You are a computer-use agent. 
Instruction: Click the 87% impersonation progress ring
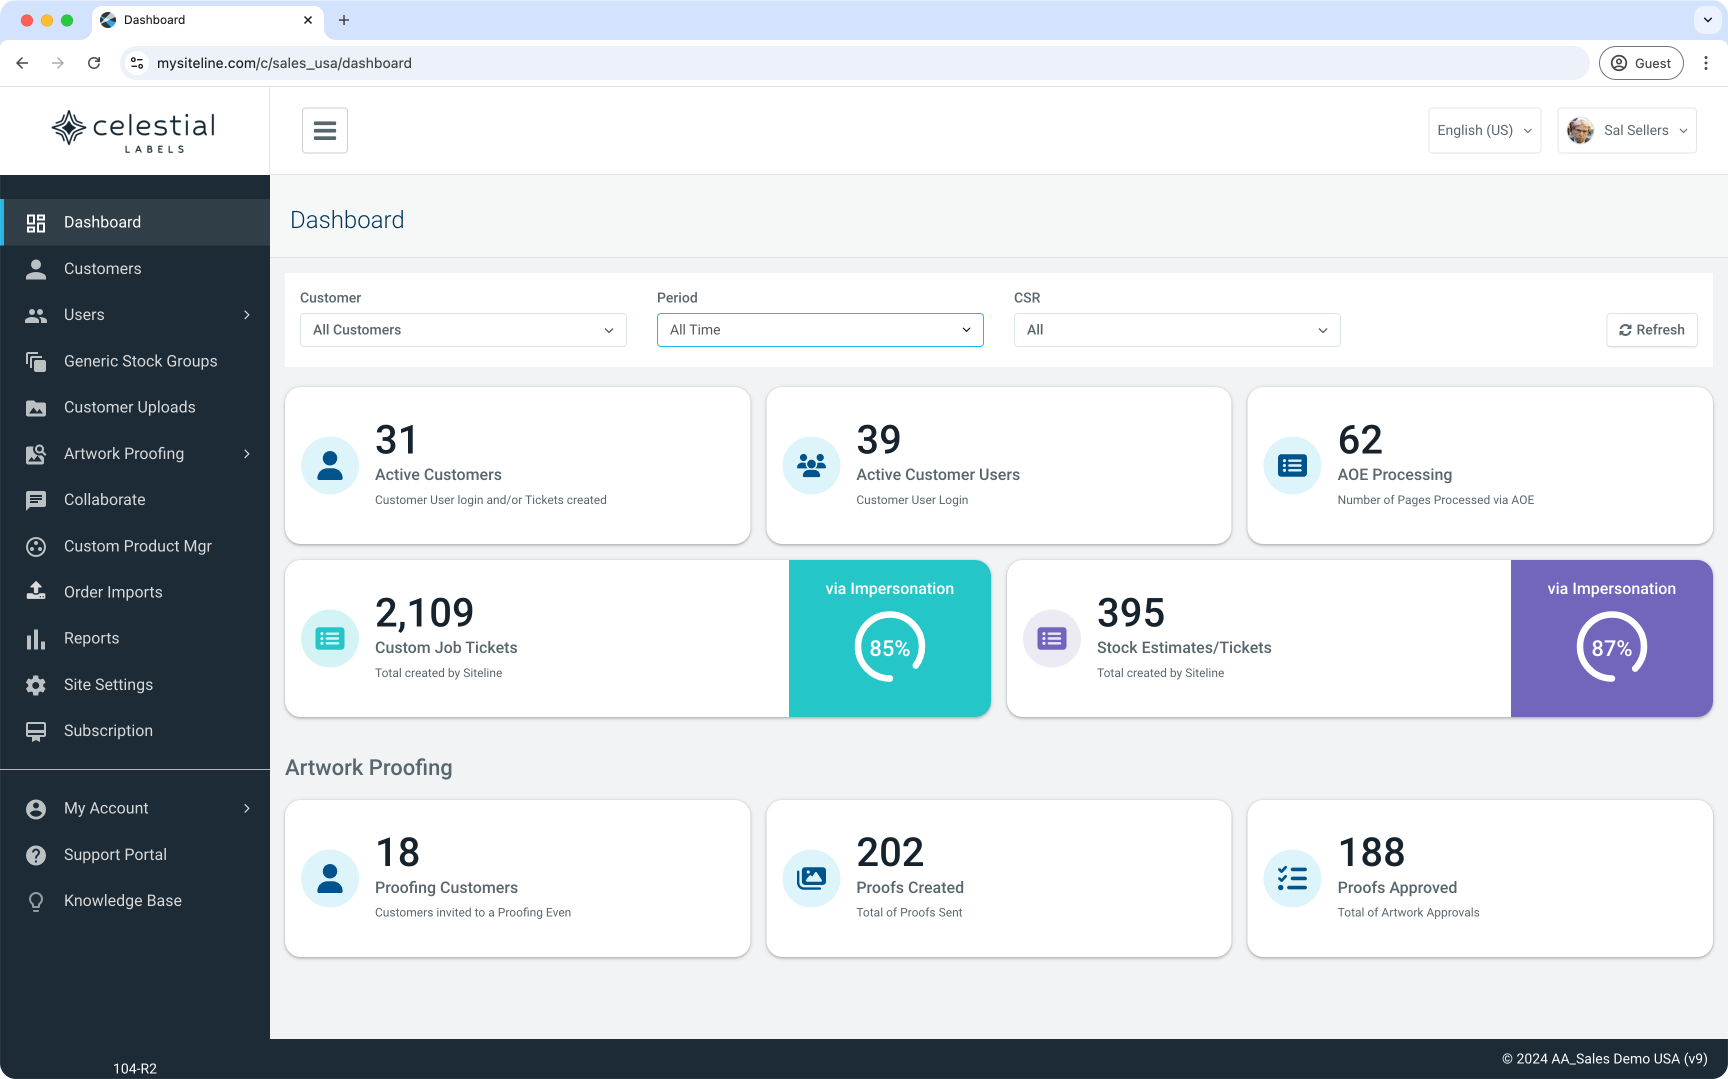(x=1612, y=647)
